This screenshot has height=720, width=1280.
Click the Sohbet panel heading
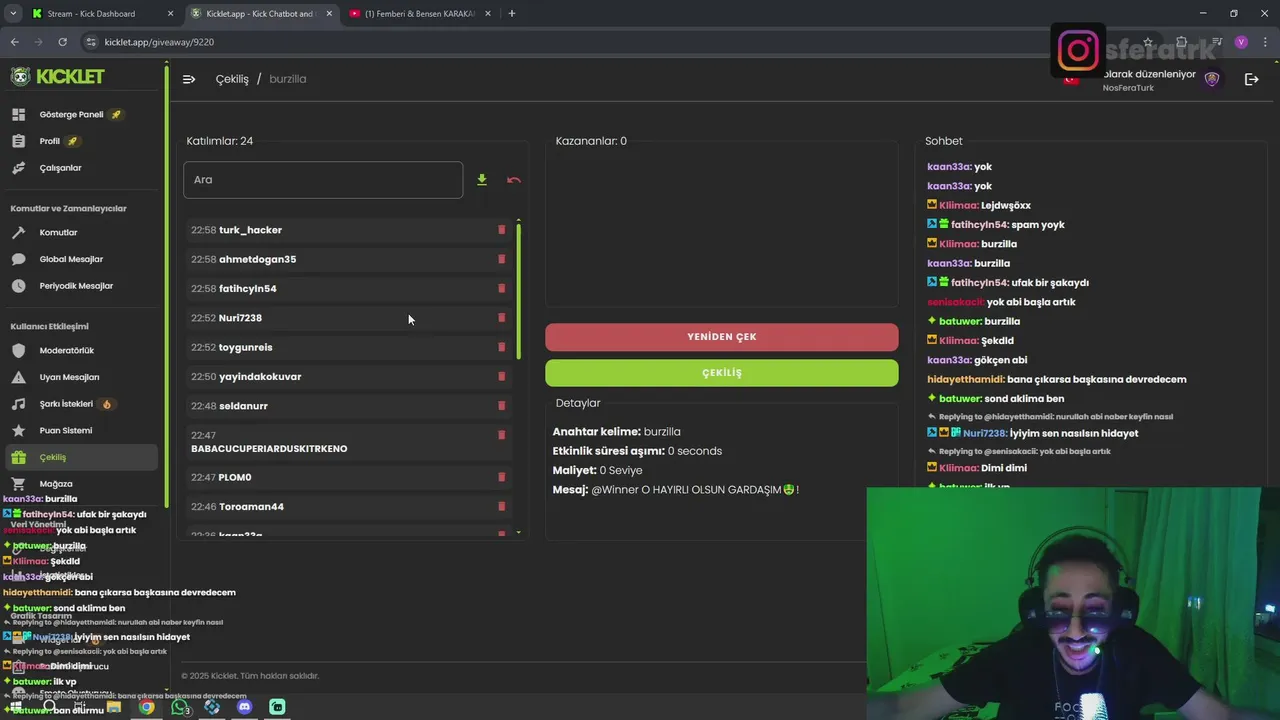tap(944, 141)
